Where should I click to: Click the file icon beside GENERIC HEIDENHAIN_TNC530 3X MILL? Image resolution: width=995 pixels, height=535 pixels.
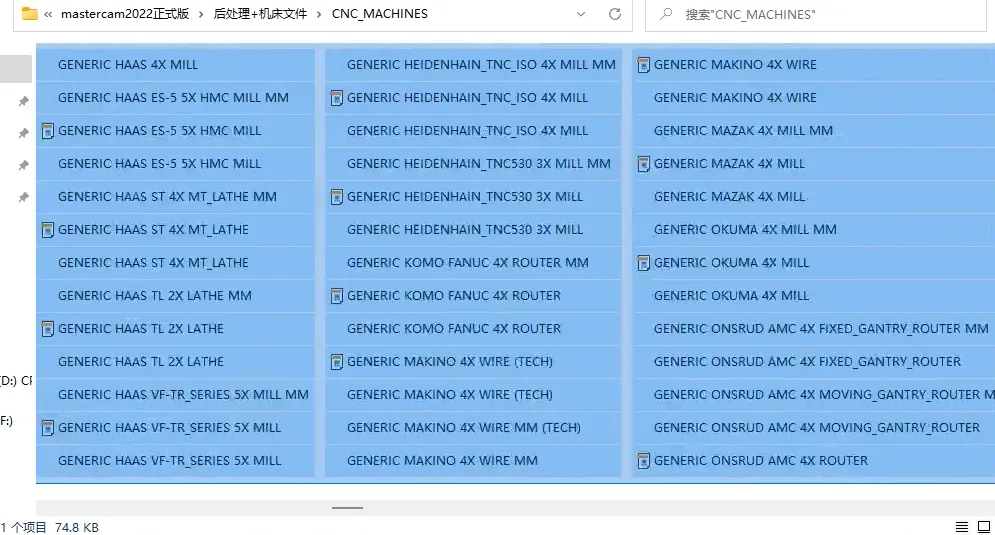[x=337, y=197]
